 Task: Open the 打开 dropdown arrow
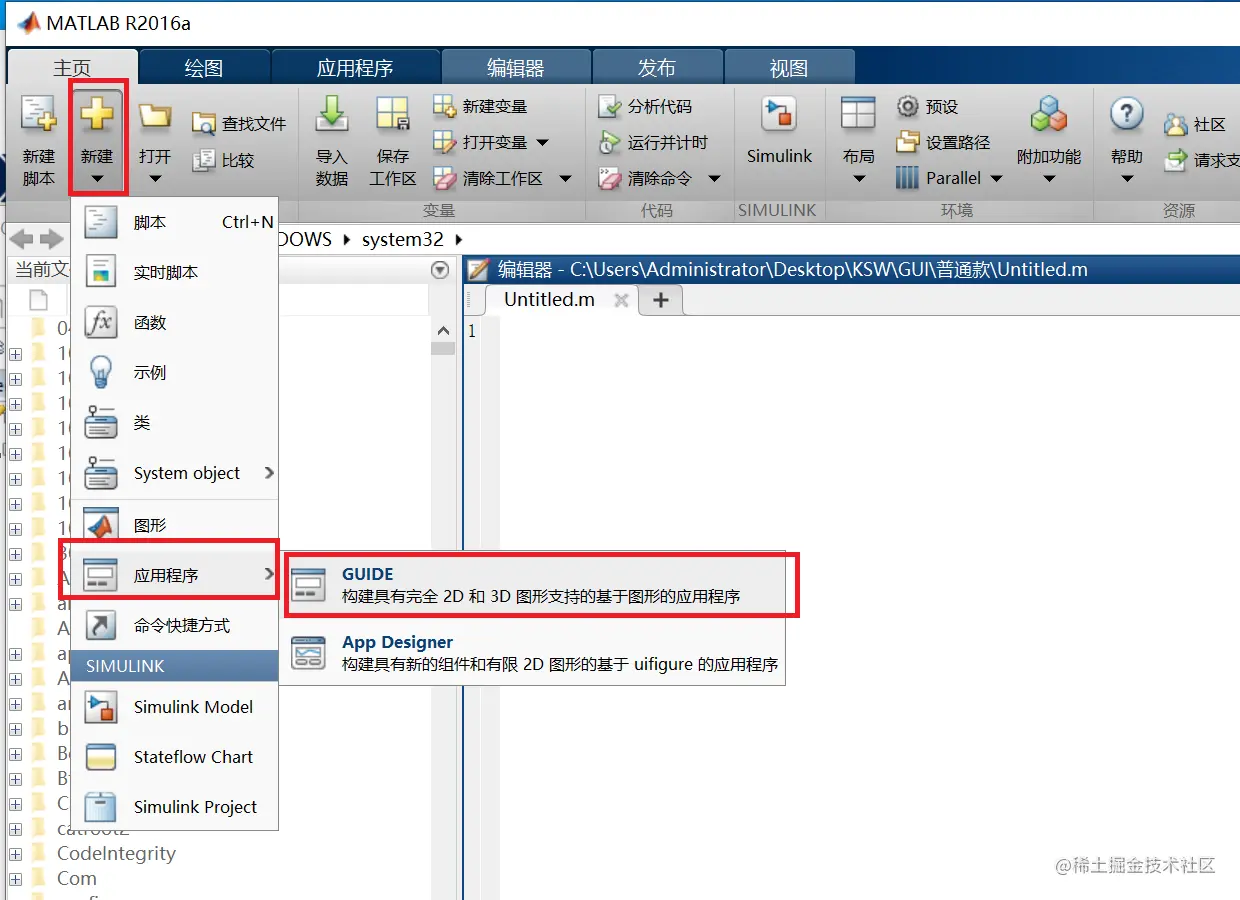pos(155,180)
